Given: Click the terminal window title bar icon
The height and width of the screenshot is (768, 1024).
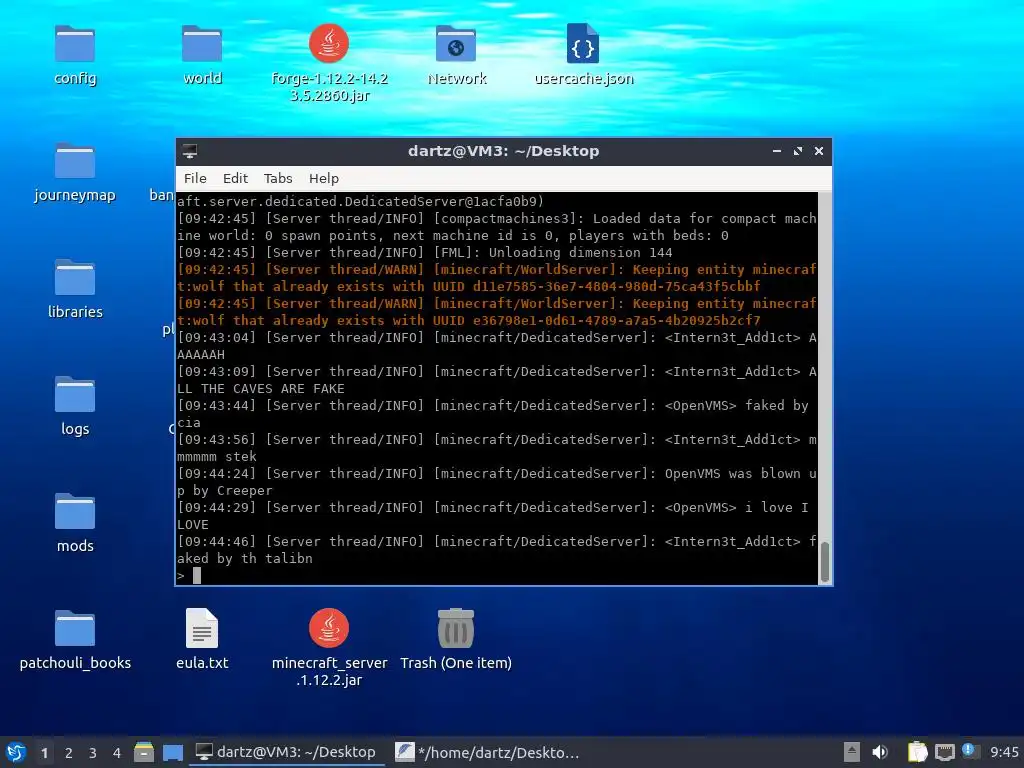Looking at the screenshot, I should [x=190, y=151].
